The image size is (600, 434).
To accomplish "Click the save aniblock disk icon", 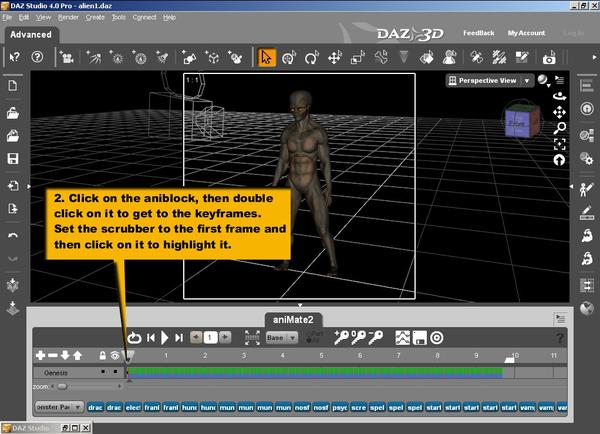I will [419, 338].
